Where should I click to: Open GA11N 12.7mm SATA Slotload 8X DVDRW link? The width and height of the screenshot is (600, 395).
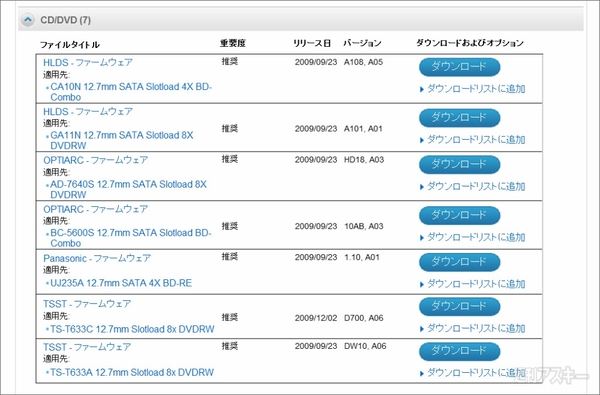pyautogui.click(x=122, y=140)
